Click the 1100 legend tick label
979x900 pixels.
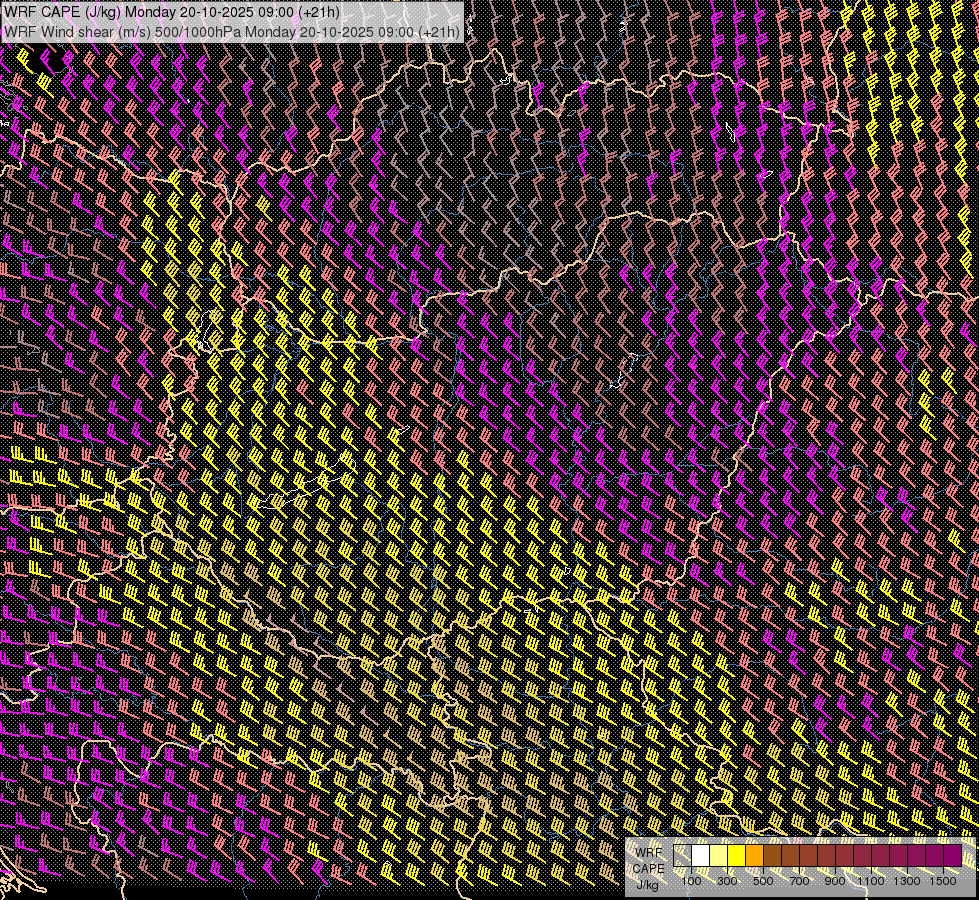(x=871, y=881)
